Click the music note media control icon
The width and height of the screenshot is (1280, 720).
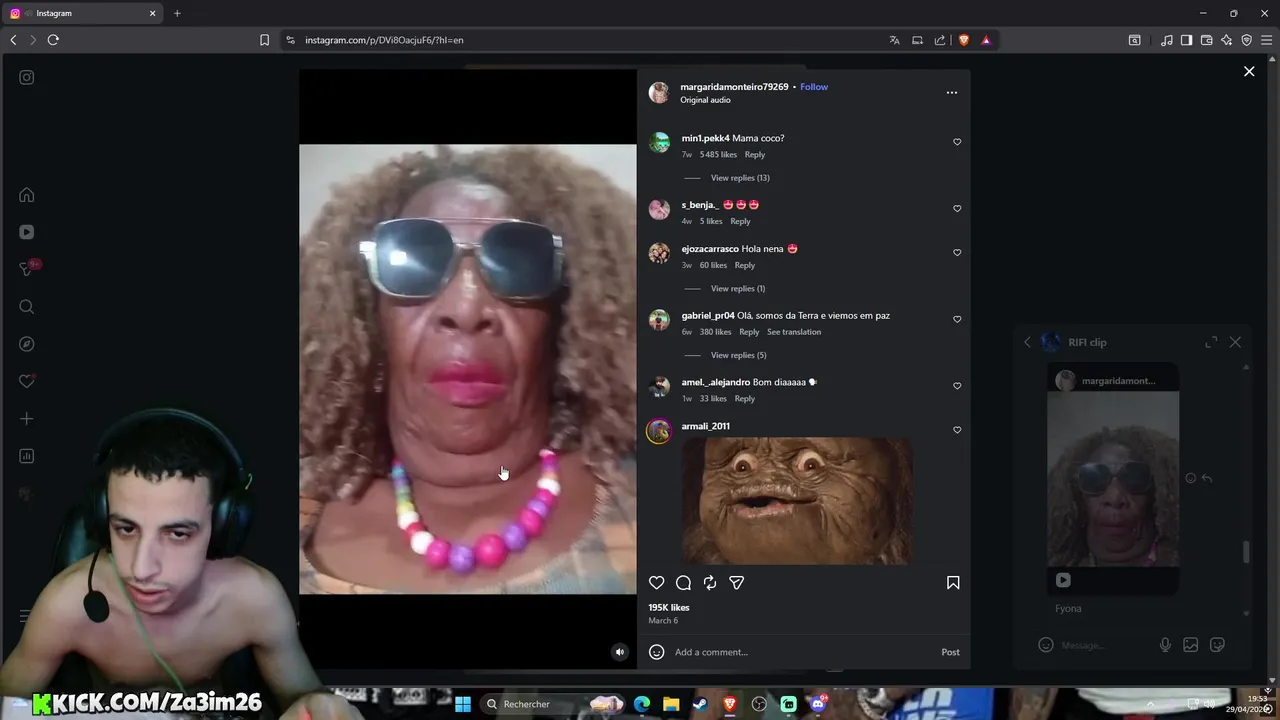click(x=1167, y=40)
